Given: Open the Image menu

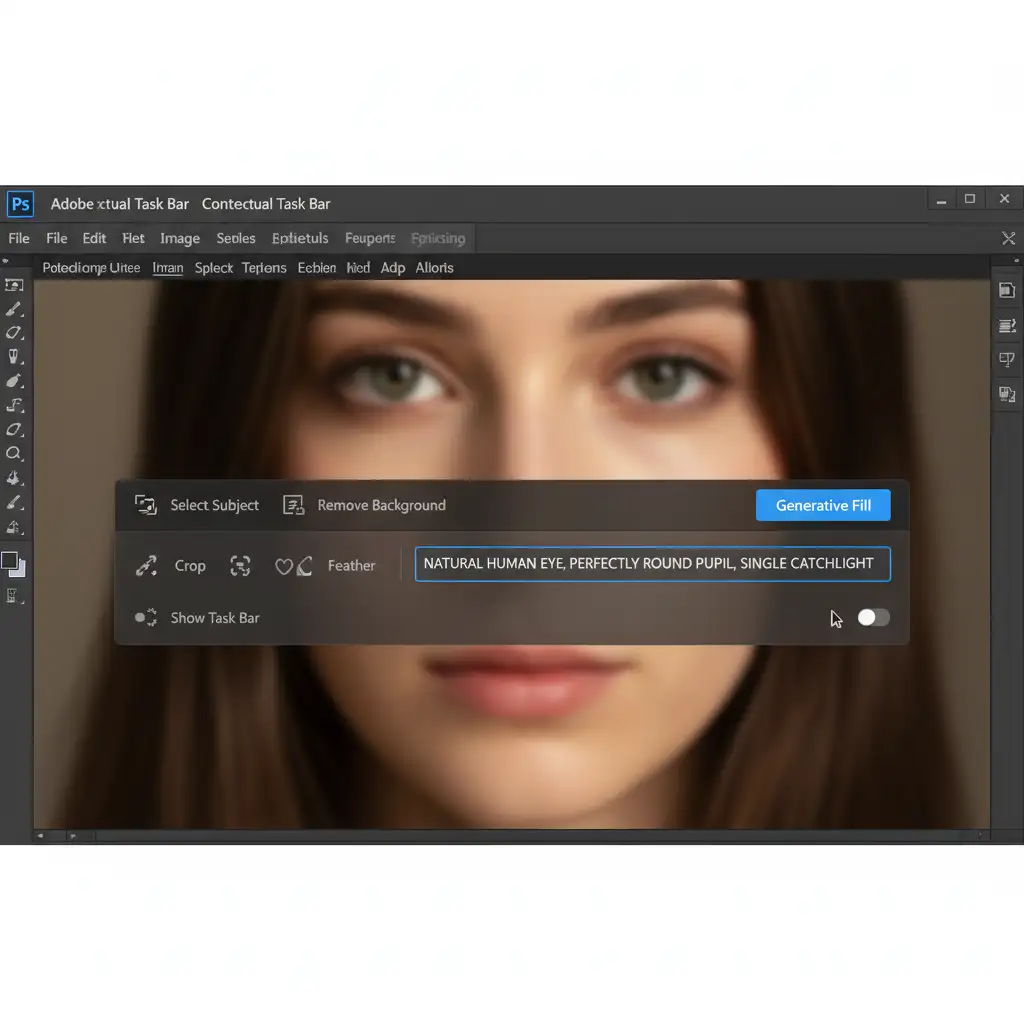Looking at the screenshot, I should (180, 238).
